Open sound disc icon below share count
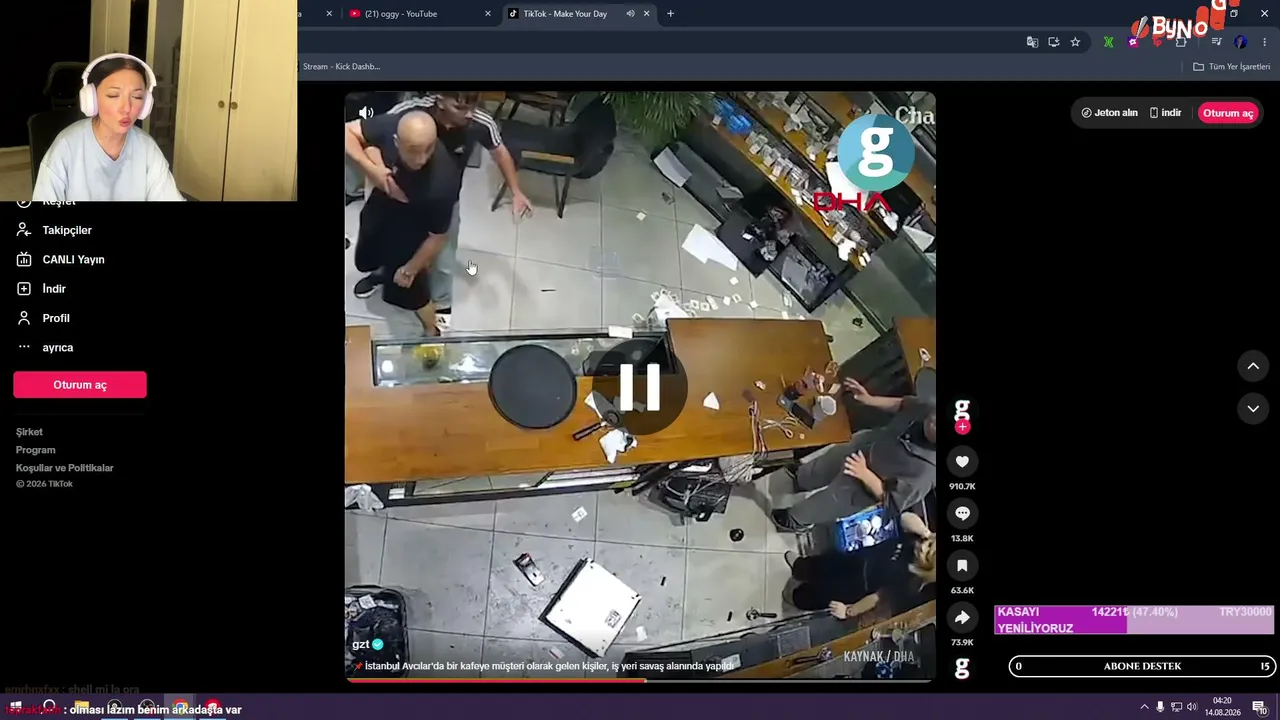 pos(962,668)
